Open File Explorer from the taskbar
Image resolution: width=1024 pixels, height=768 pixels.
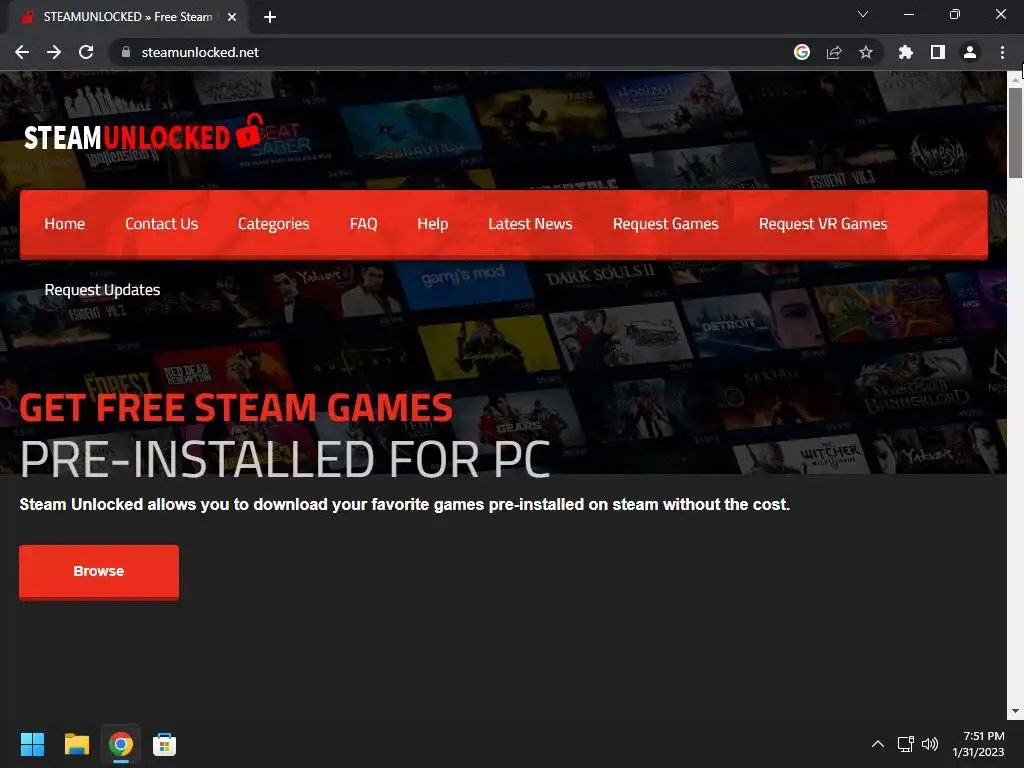point(76,744)
